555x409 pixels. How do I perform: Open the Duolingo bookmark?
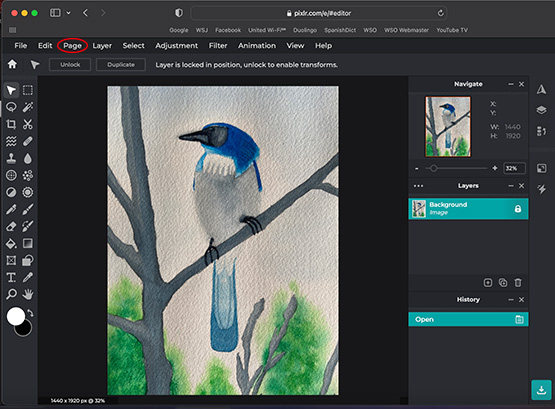pos(305,30)
